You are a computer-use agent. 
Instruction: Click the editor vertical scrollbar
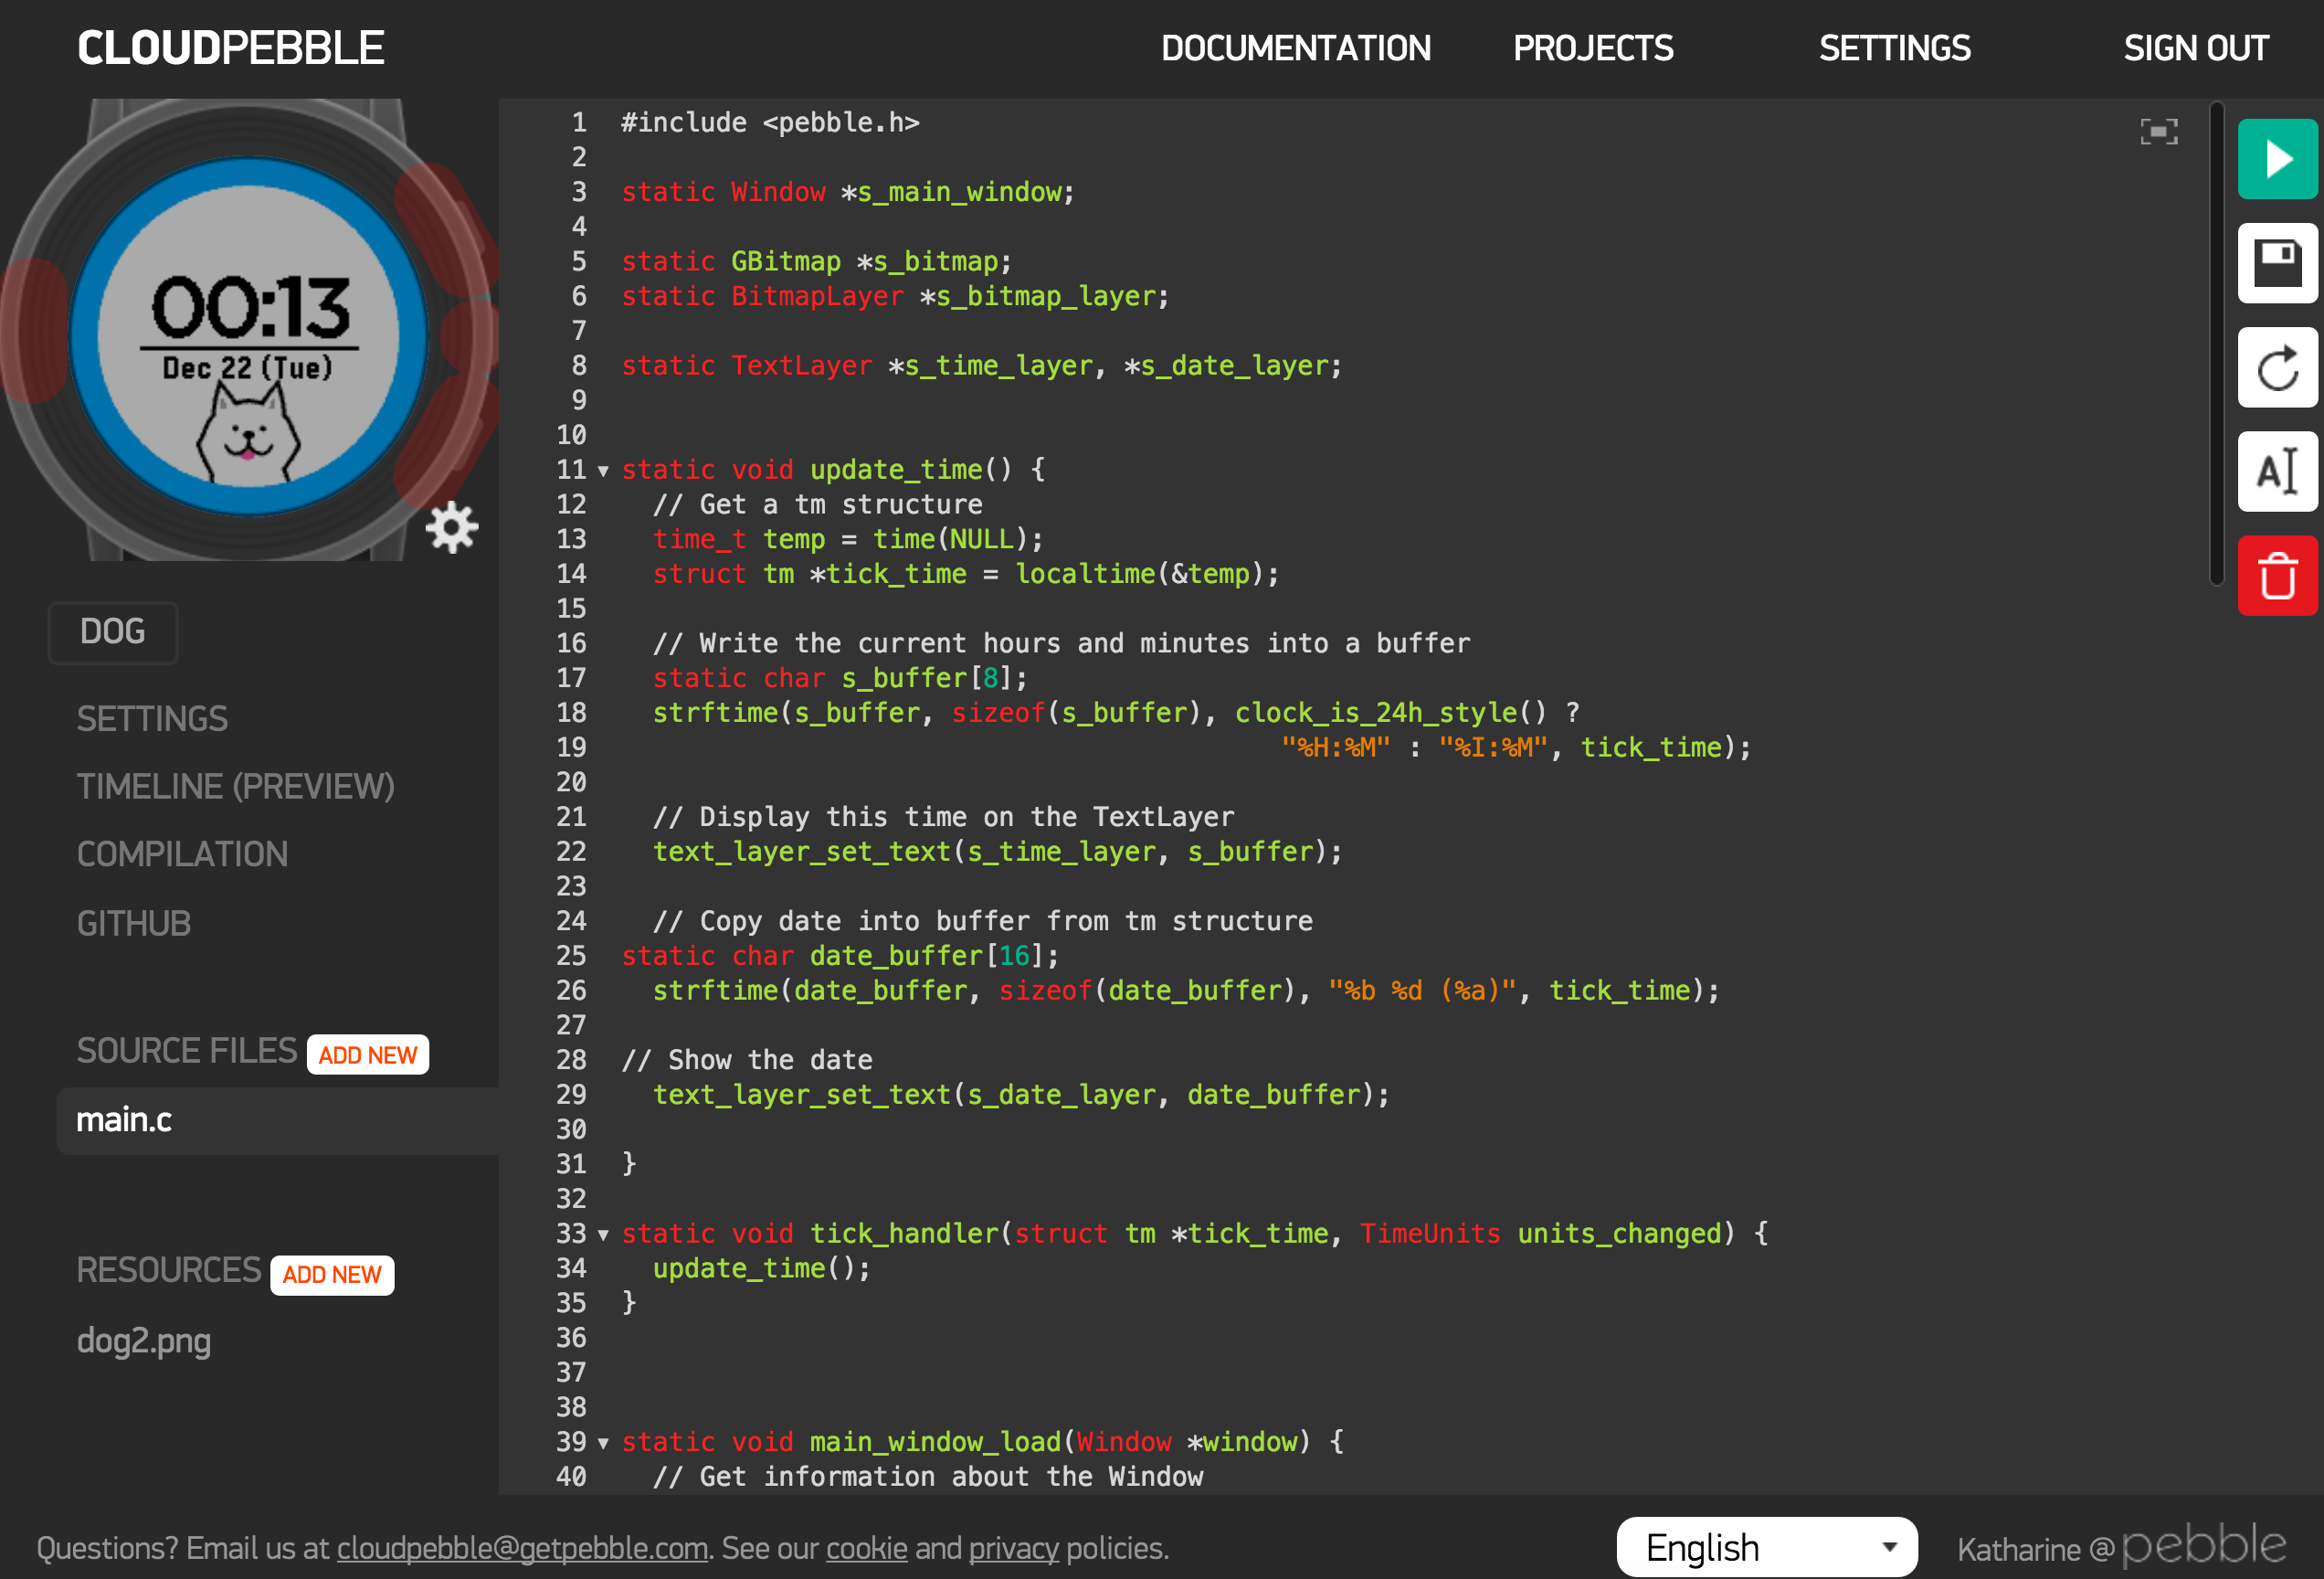click(x=2216, y=343)
